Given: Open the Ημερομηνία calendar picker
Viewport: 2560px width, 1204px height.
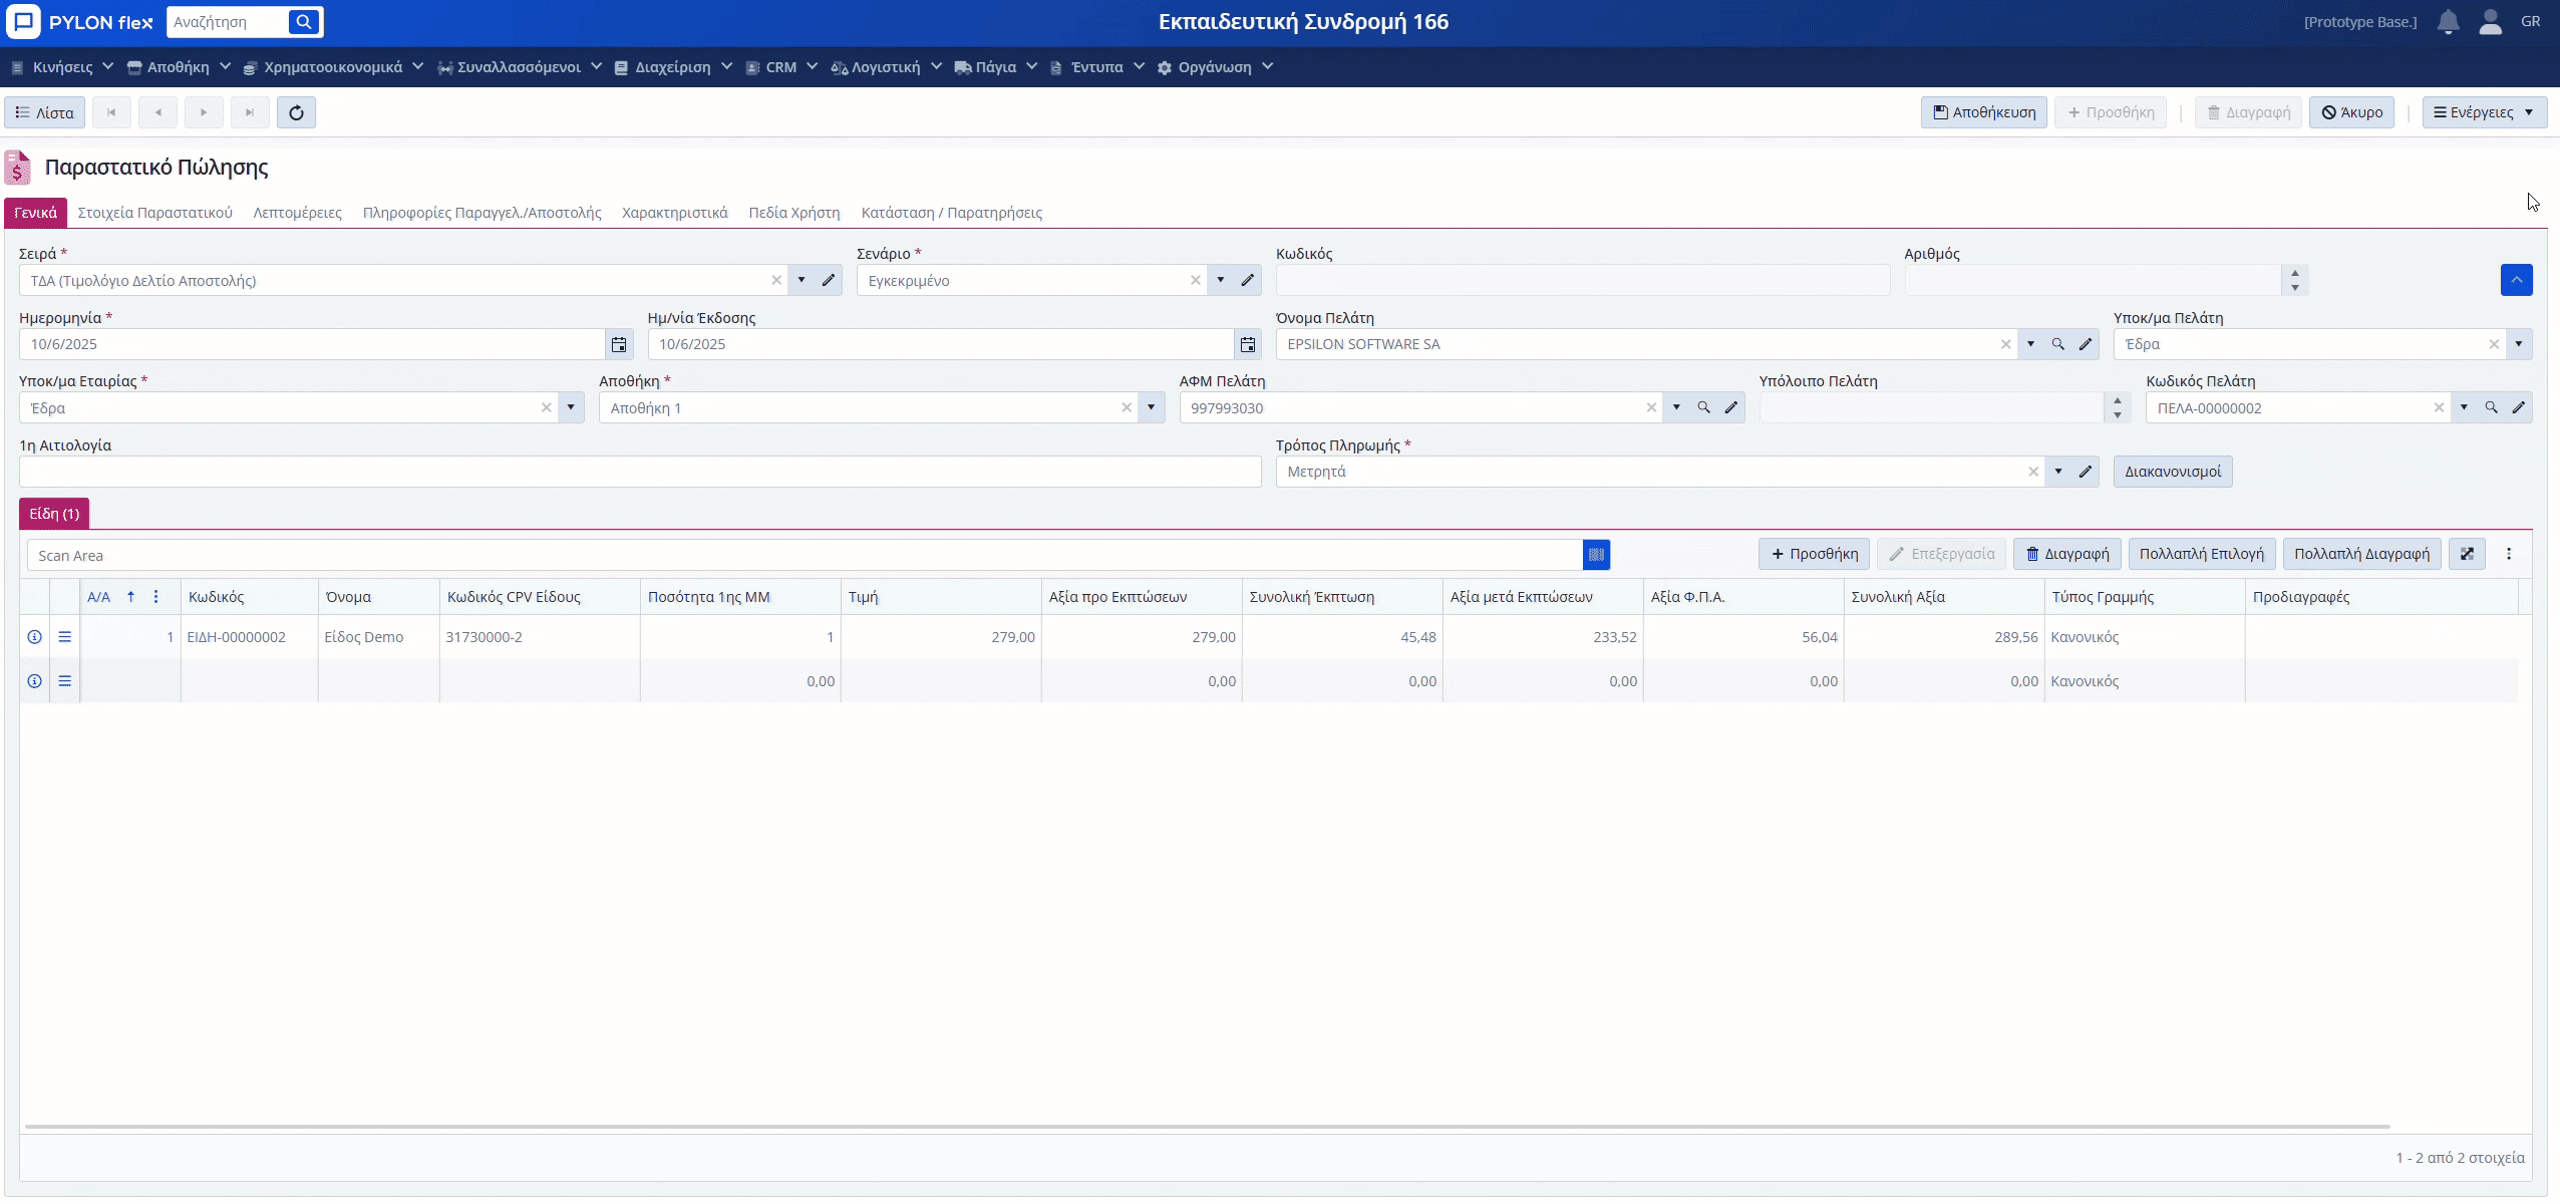Looking at the screenshot, I should [619, 344].
